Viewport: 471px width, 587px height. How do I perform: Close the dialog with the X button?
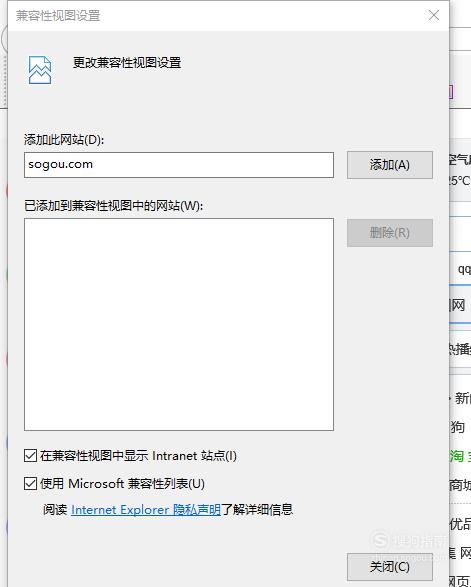coord(434,15)
